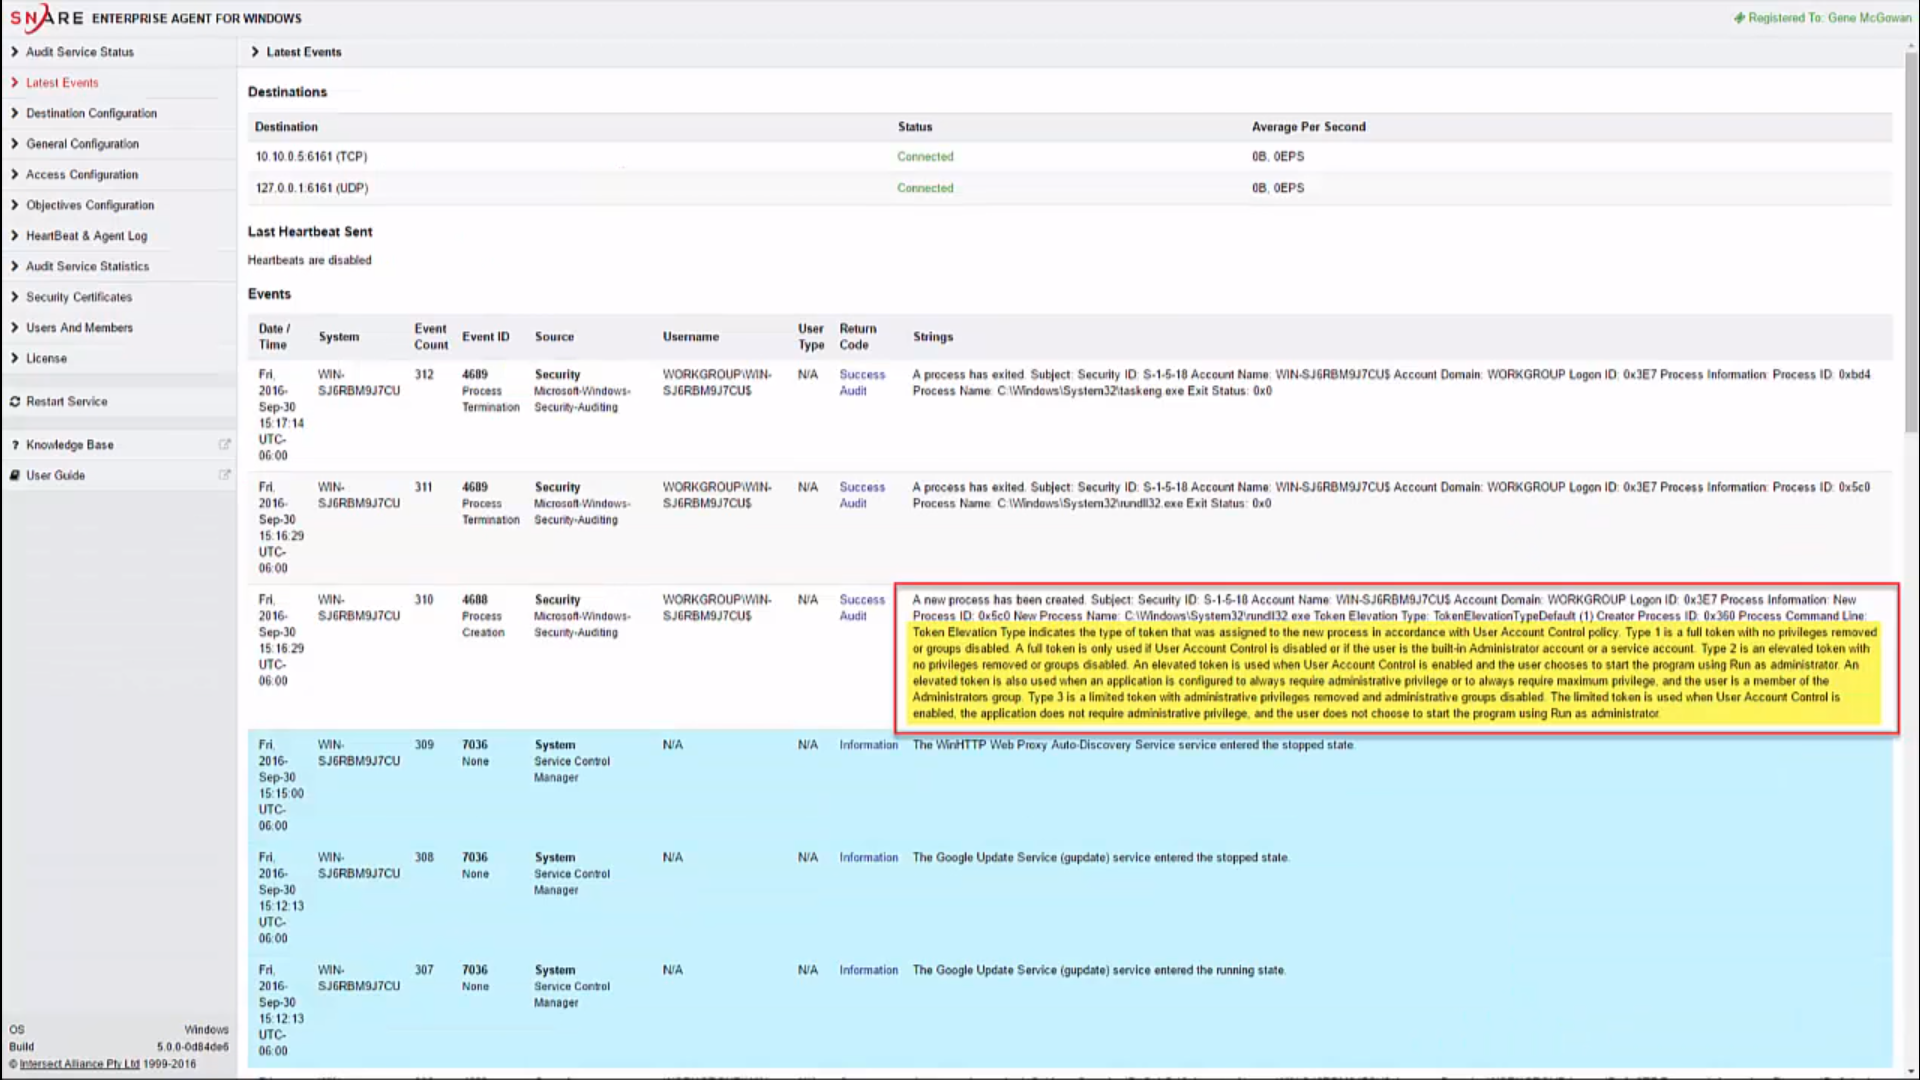Click the User Guide book icon
1920x1080 pixels.
pyautogui.click(x=15, y=476)
